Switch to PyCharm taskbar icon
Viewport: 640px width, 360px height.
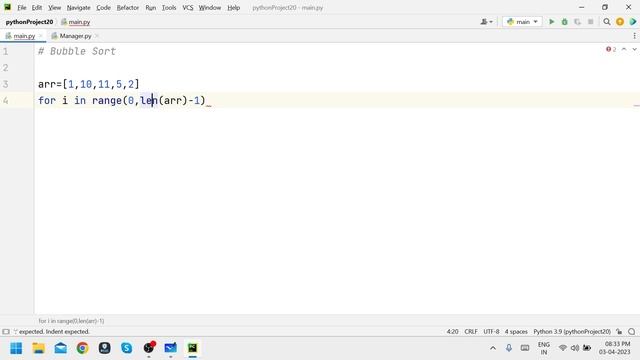click(x=193, y=348)
